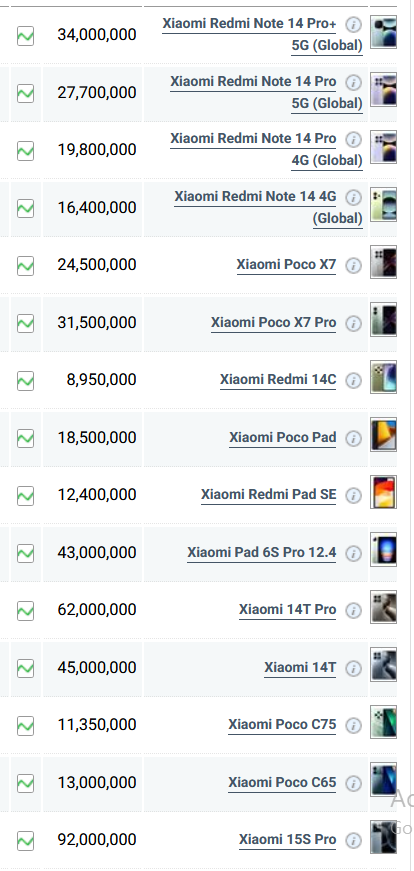
Task: Click the Xiaomi Poco Pad thumbnail image
Action: pos(383,434)
